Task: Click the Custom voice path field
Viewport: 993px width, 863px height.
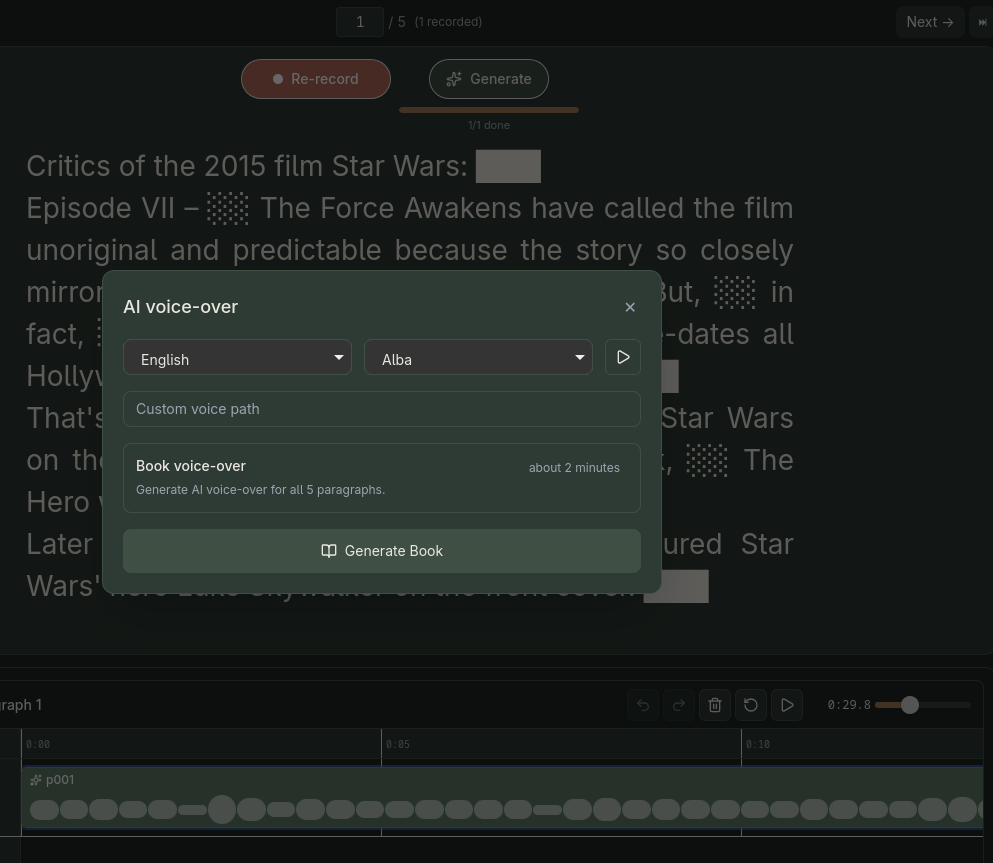Action: (382, 409)
